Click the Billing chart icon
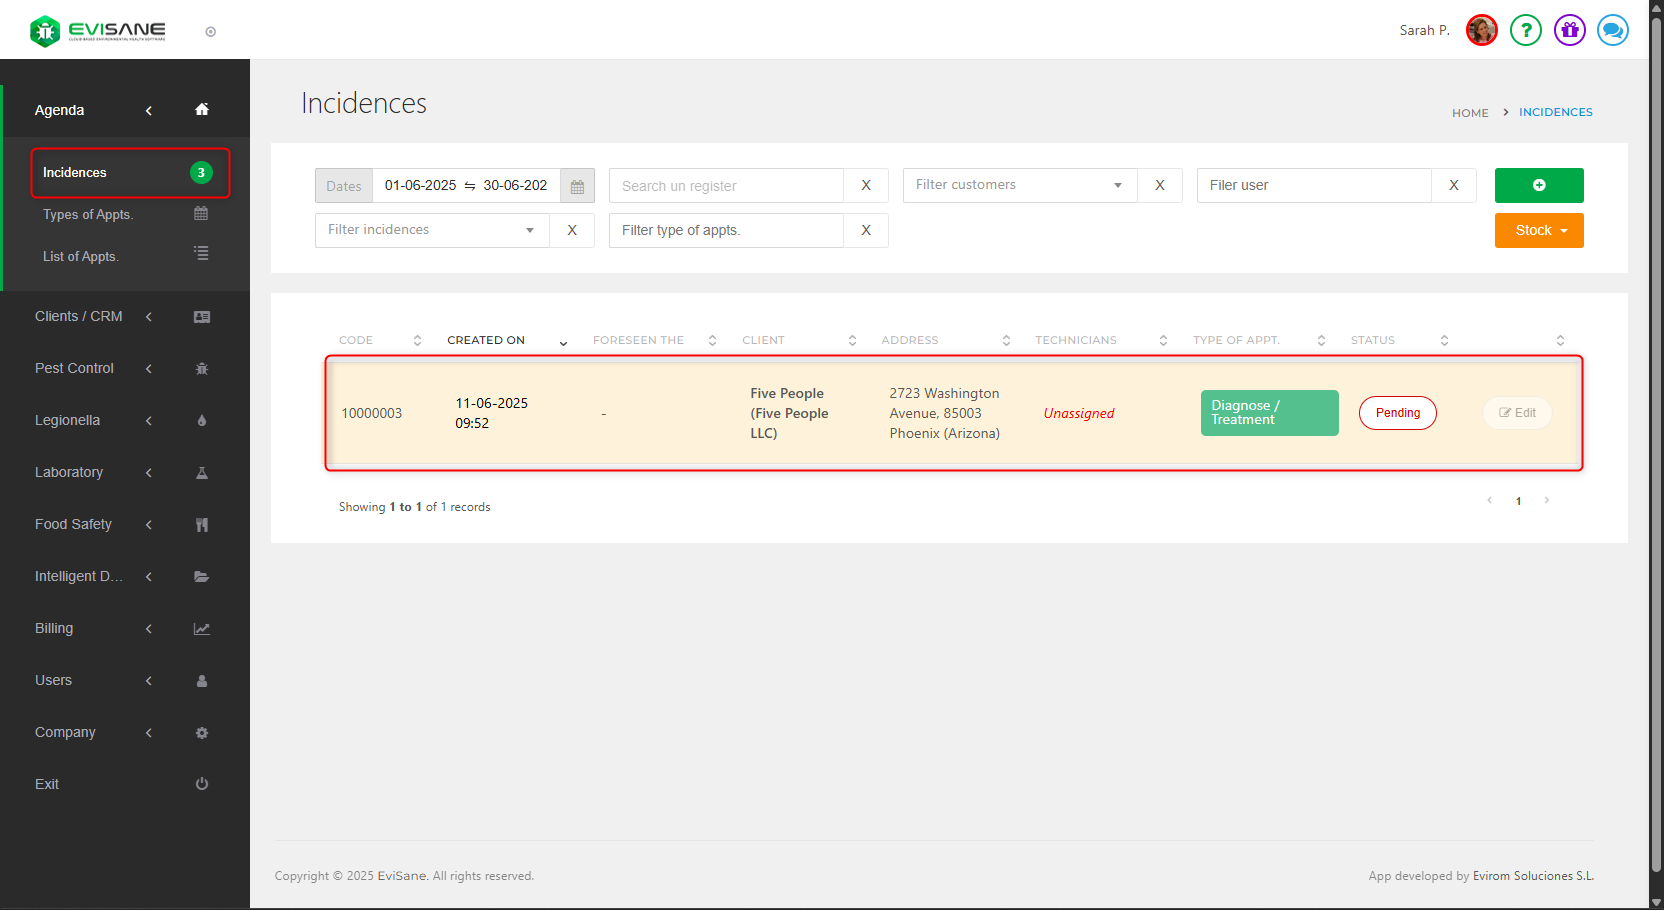 pyautogui.click(x=202, y=629)
